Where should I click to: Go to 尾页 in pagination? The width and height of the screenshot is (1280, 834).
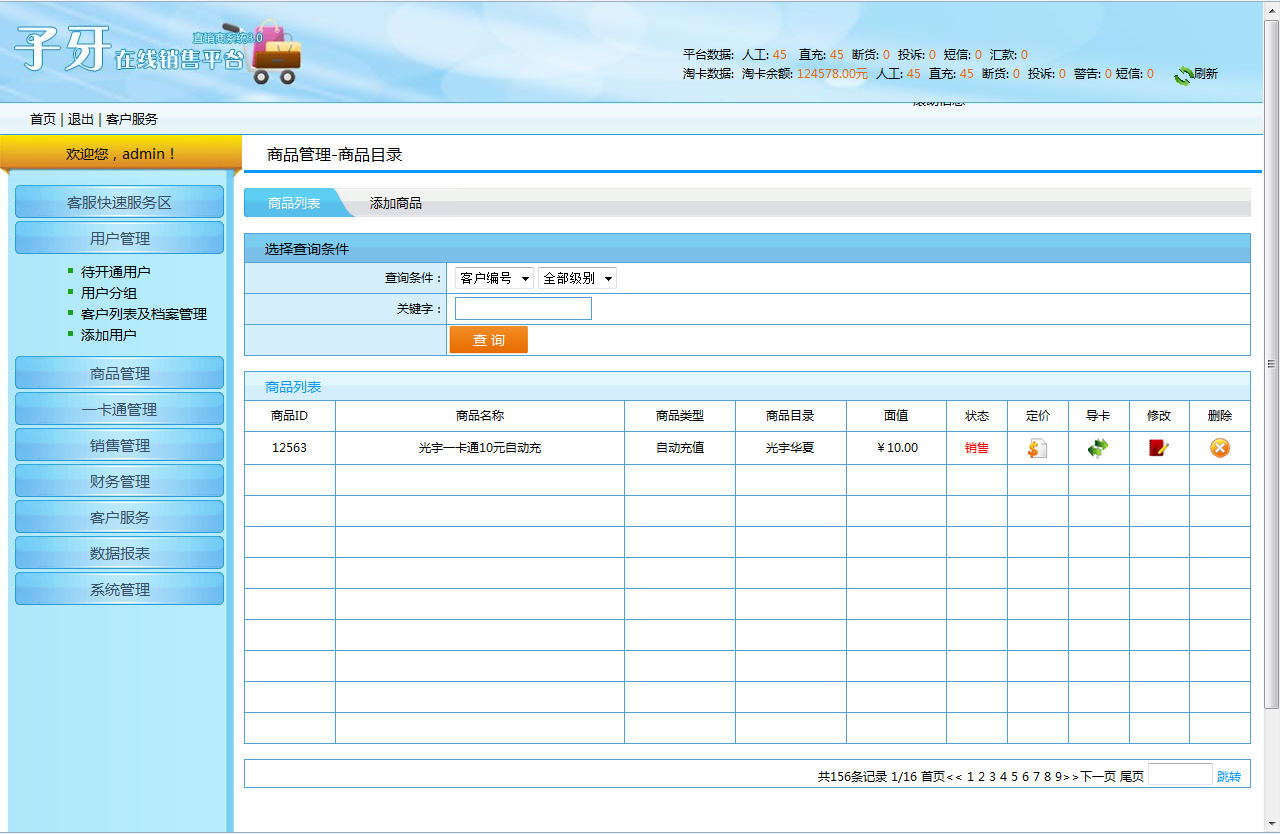pyautogui.click(x=1132, y=776)
